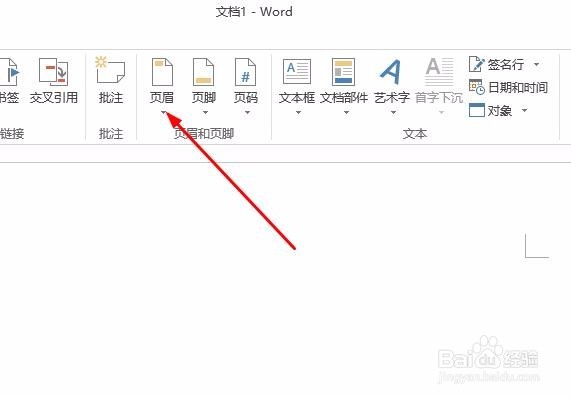This screenshot has height=397, width=571.
Task: Click the Footer (页脚) page icon
Action: click(203, 72)
